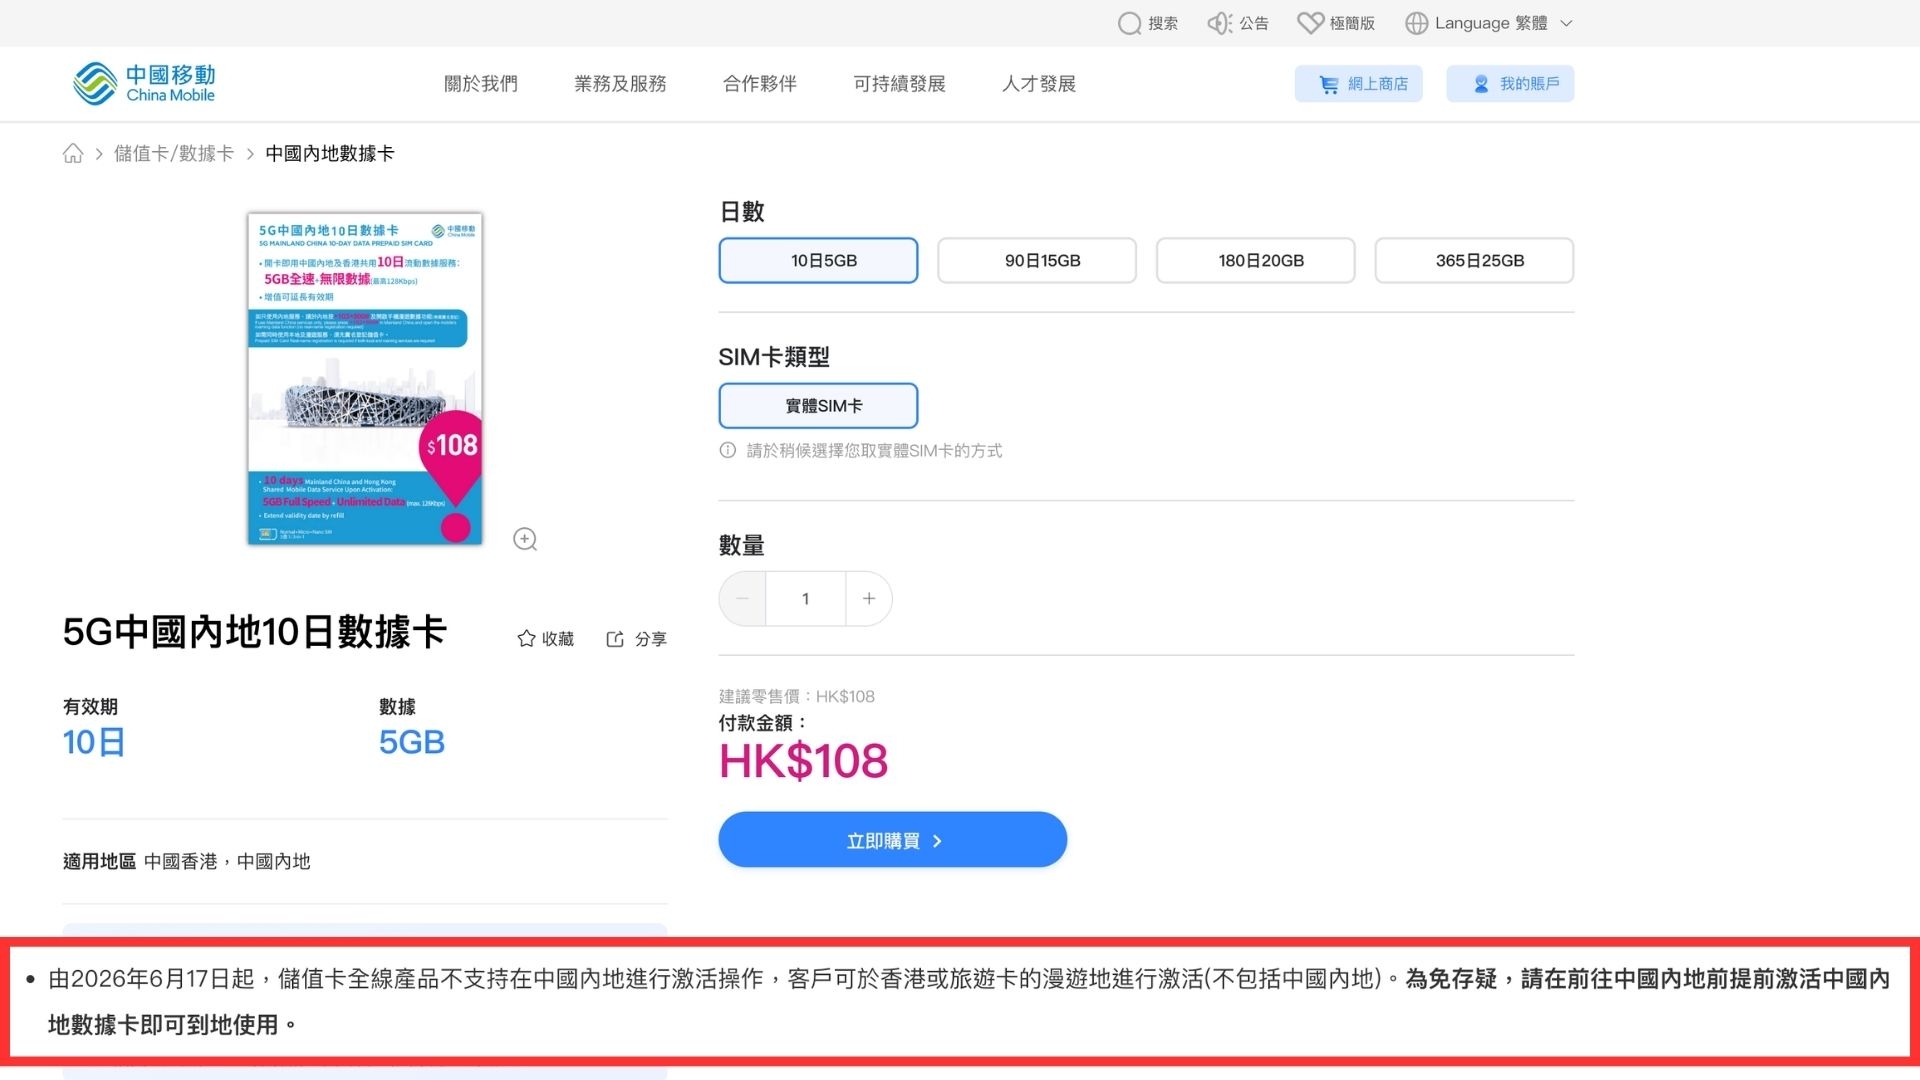Go to the online shop (網上商店)
Screen dimensions: 1920x1080
[1358, 84]
